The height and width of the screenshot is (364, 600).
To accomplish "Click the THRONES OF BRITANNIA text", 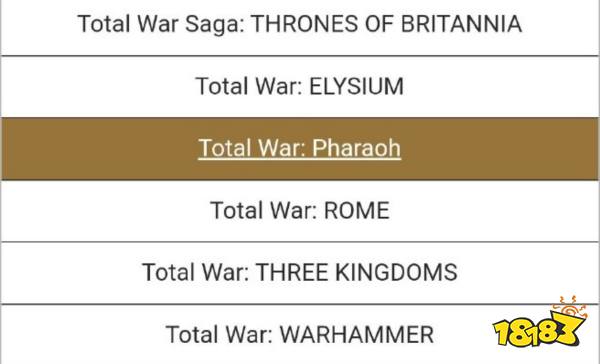I will [x=386, y=24].
